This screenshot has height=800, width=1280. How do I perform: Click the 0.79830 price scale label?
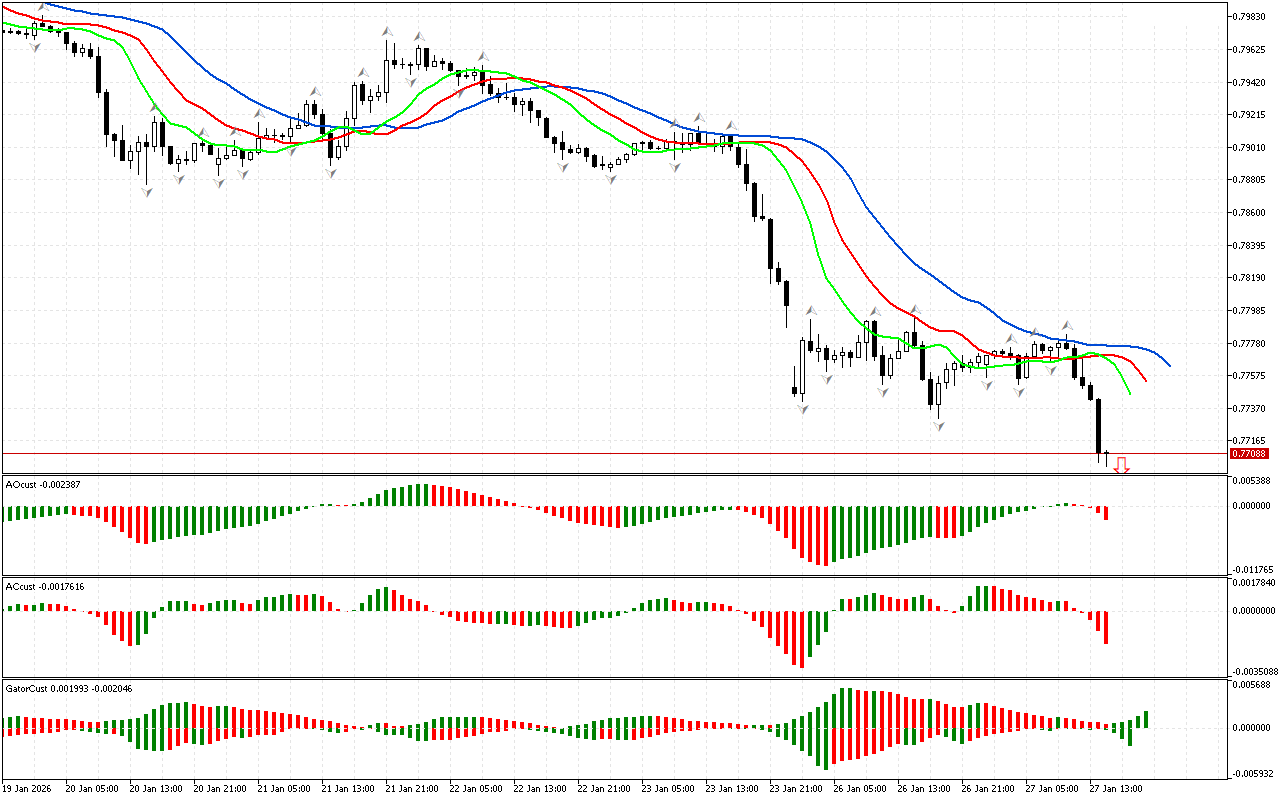[1253, 17]
